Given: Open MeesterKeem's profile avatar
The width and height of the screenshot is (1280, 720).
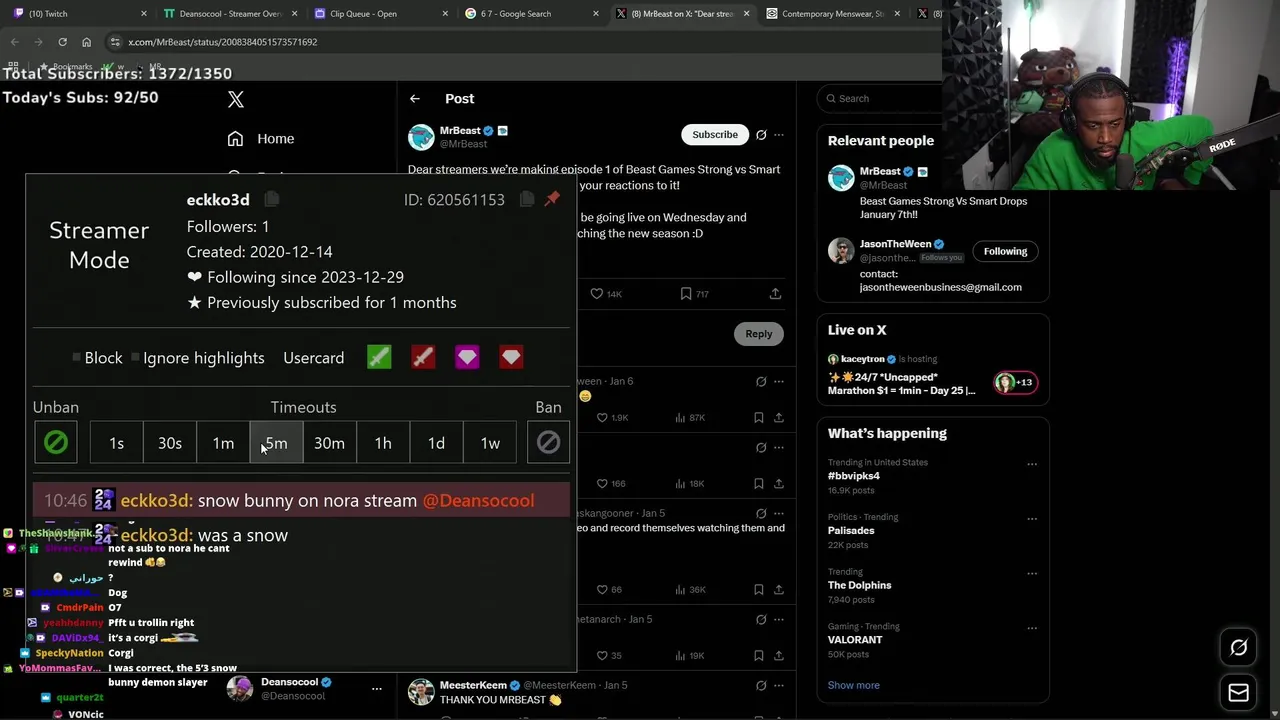Looking at the screenshot, I should (421, 691).
